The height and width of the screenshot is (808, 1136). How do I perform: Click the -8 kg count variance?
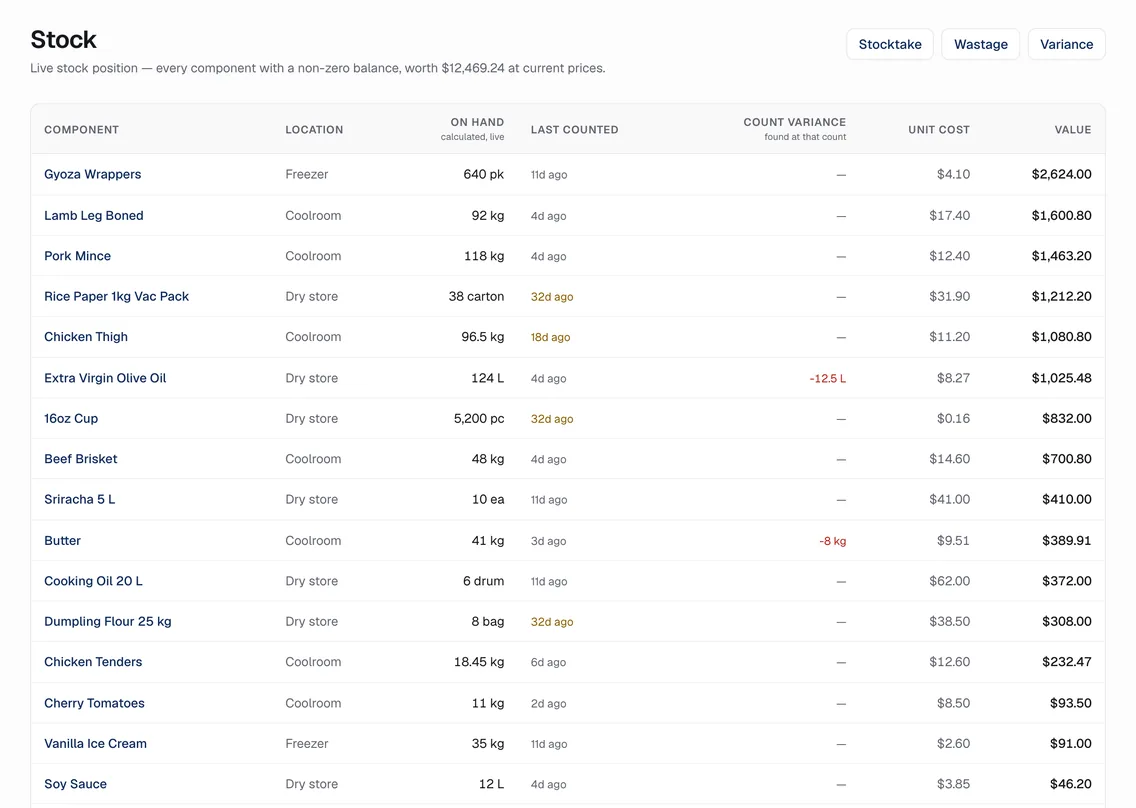(x=832, y=541)
